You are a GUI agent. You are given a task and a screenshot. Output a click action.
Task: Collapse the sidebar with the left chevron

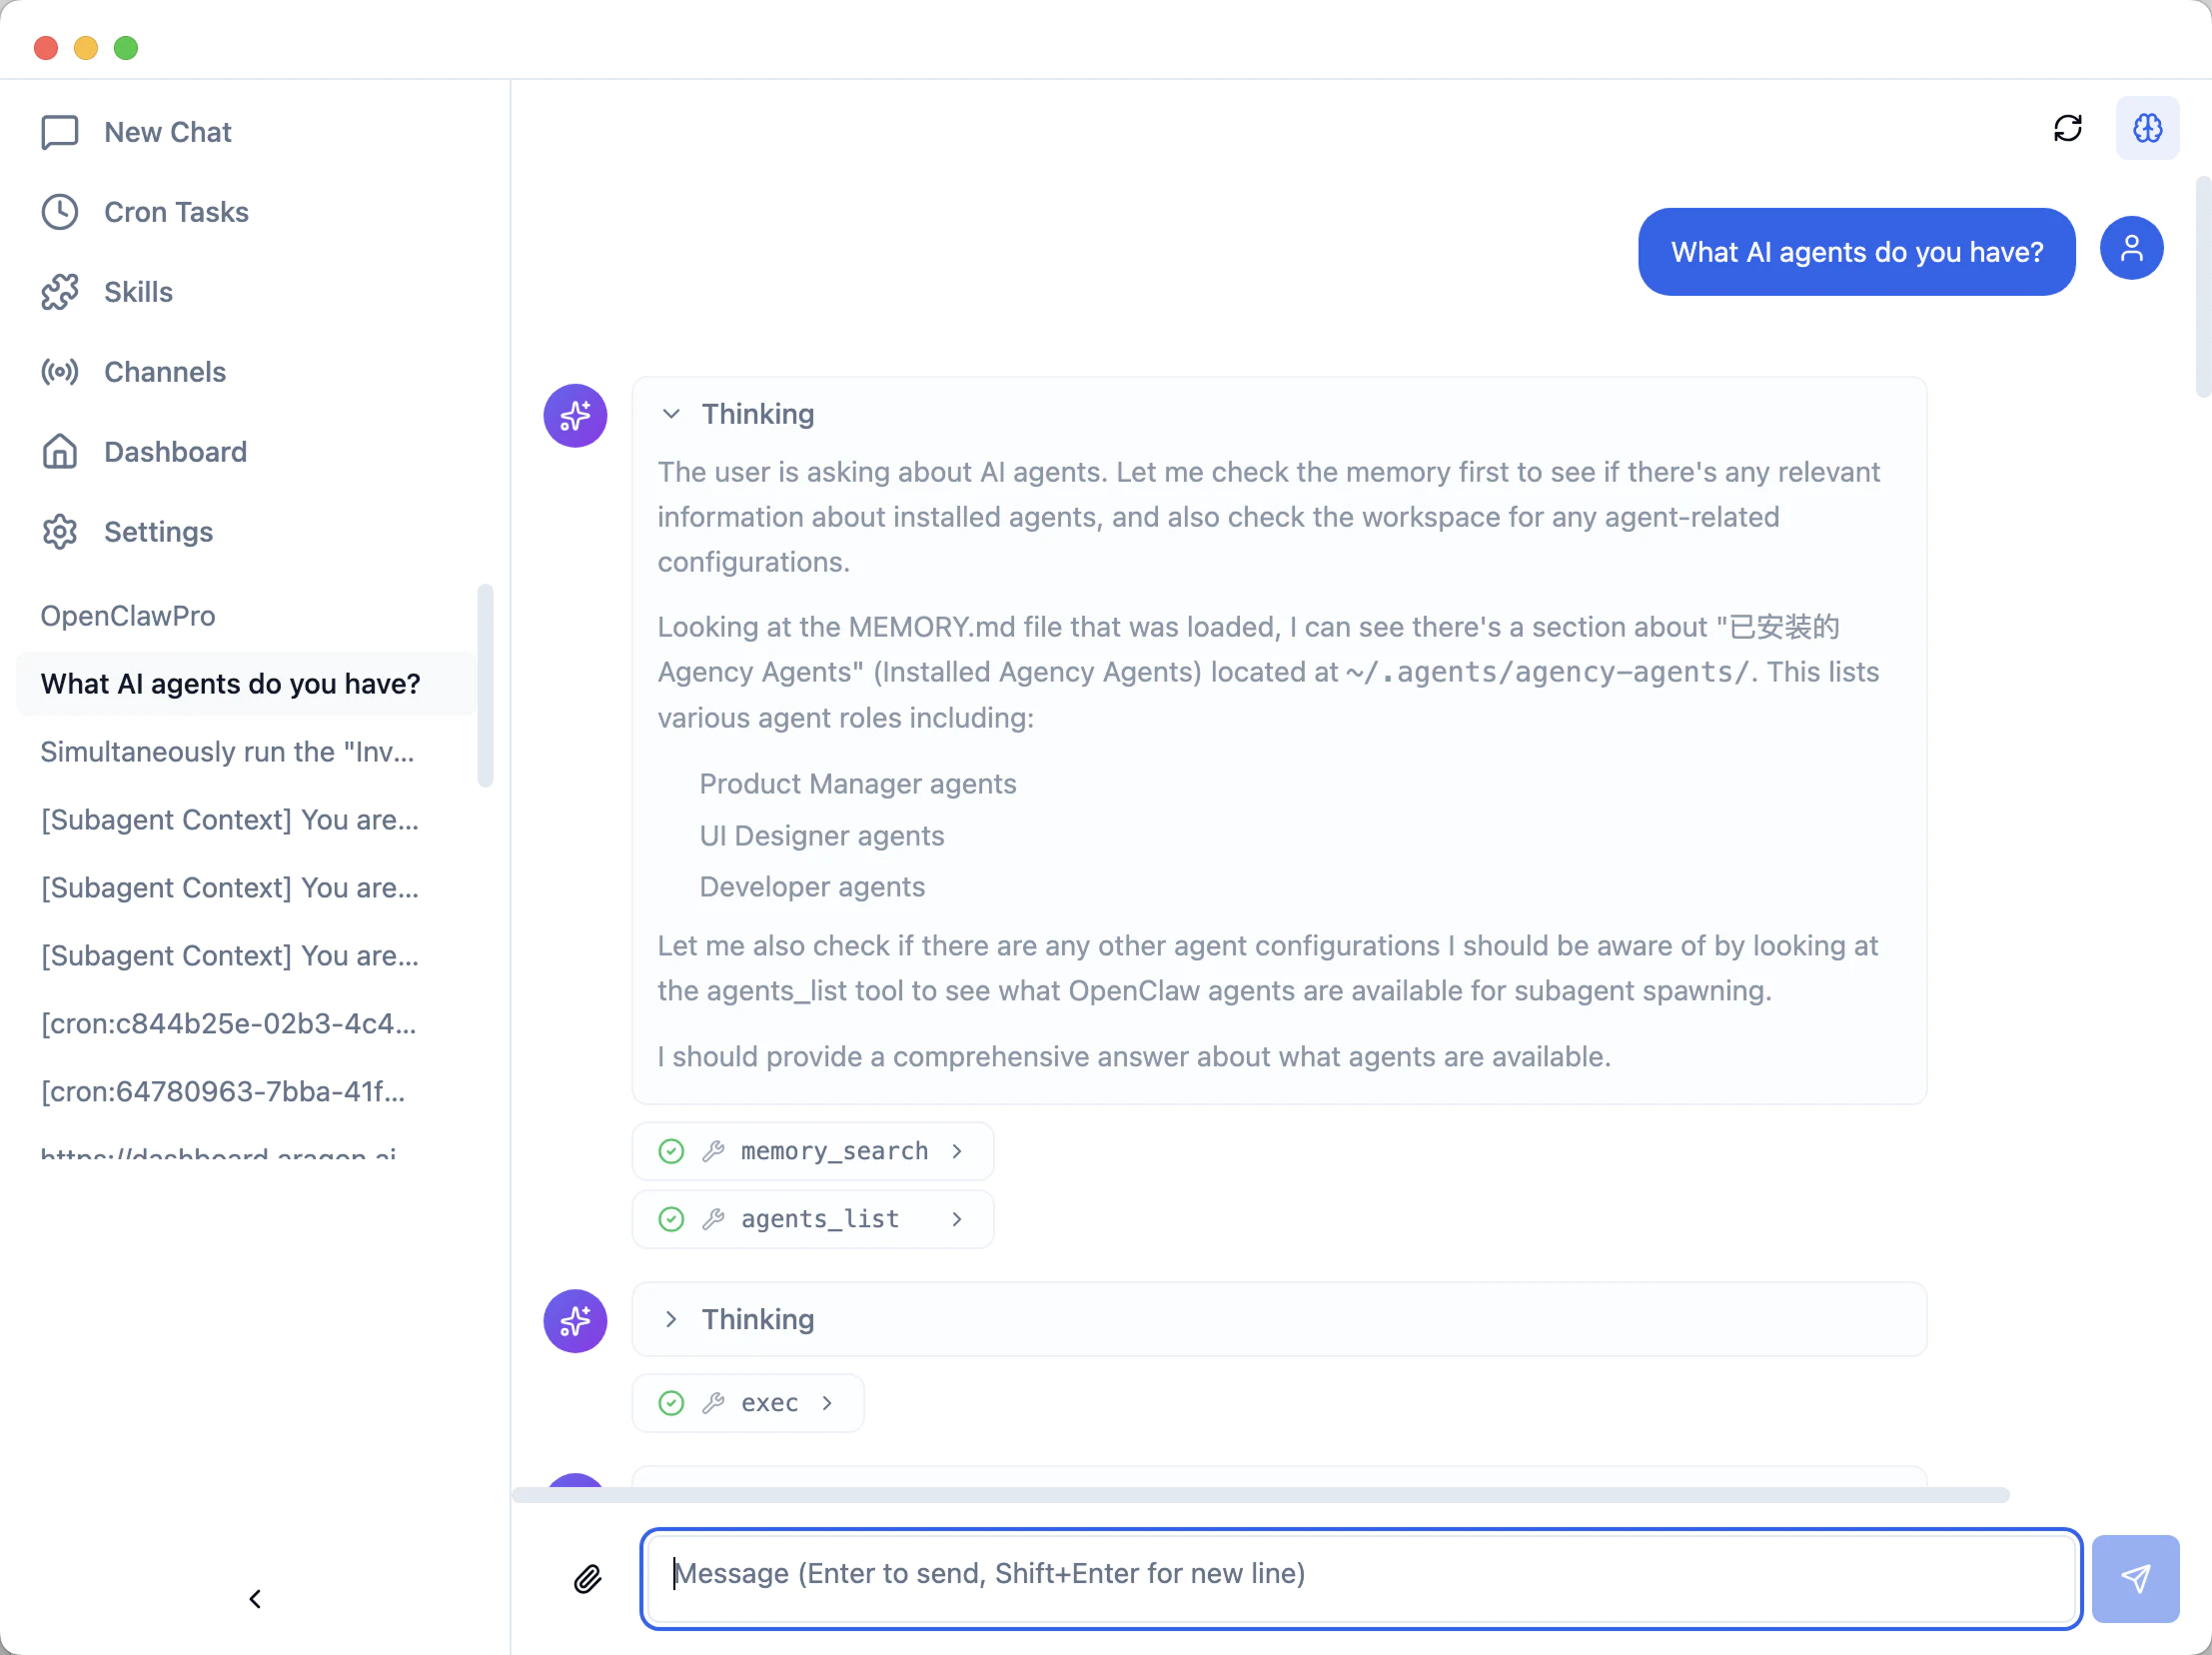(x=255, y=1599)
